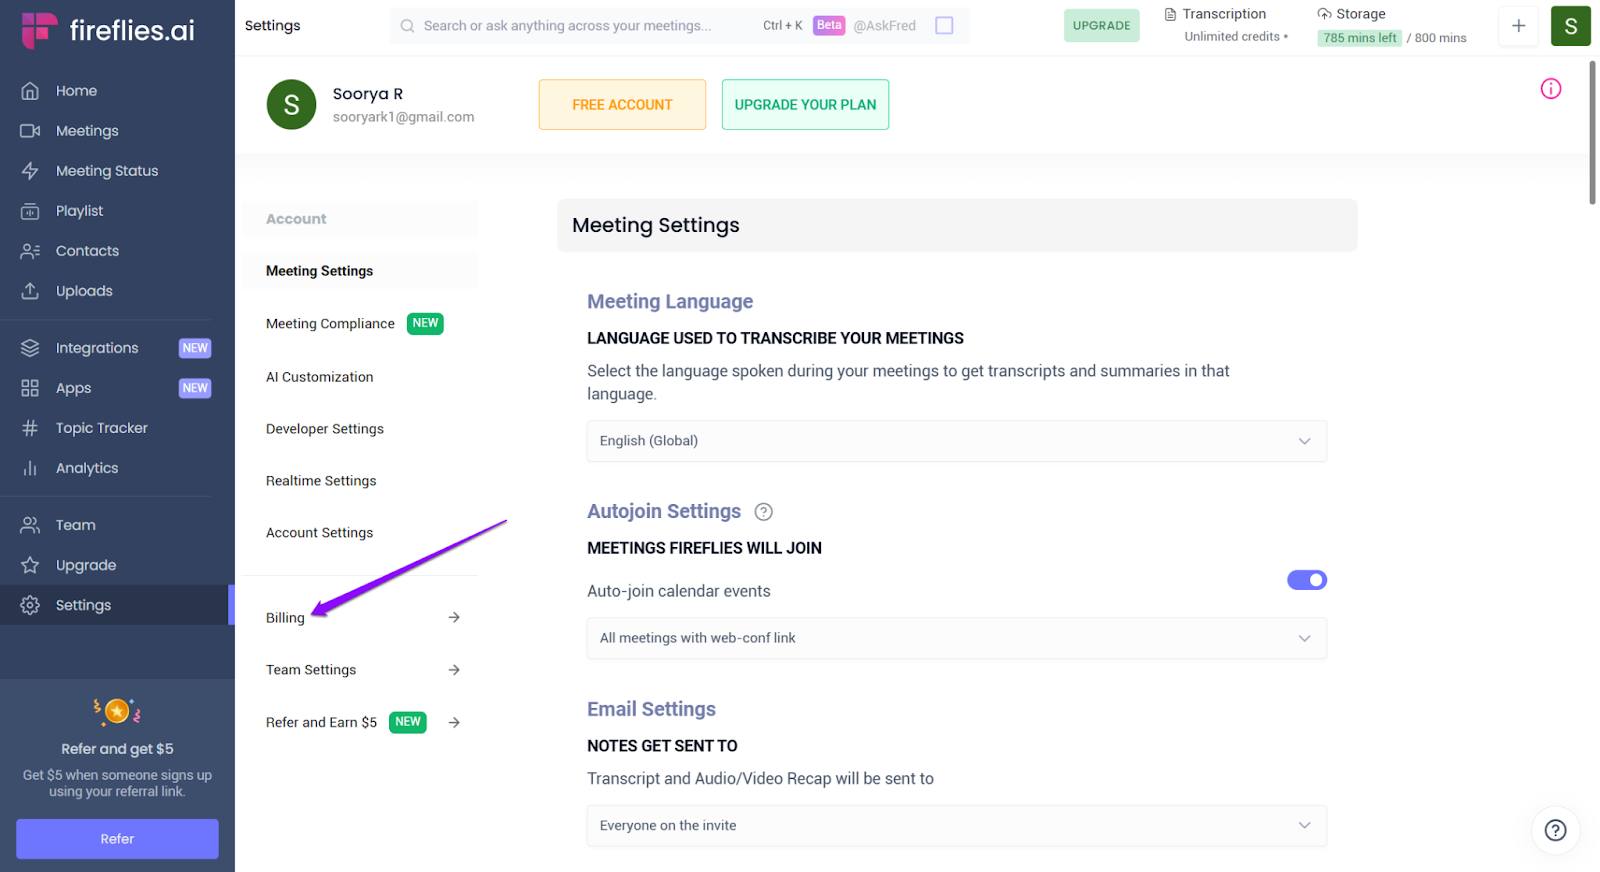Select Developer Settings in settings menu
The width and height of the screenshot is (1600, 872).
tap(325, 429)
